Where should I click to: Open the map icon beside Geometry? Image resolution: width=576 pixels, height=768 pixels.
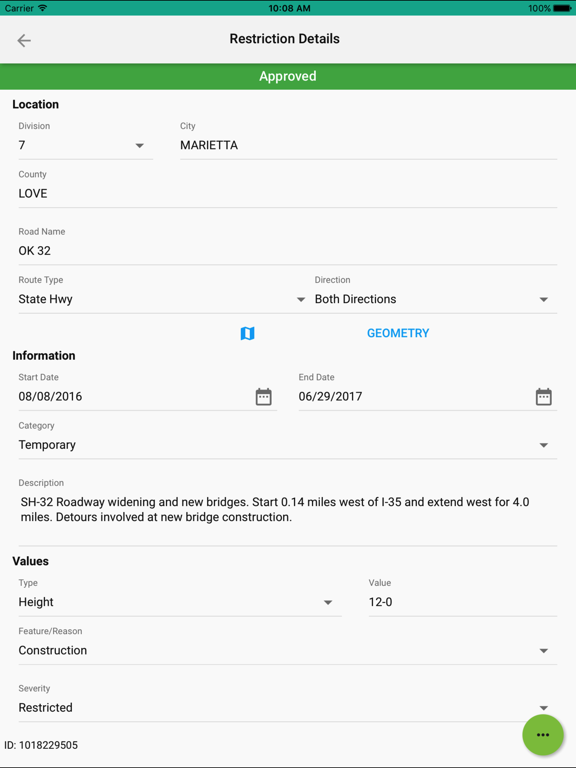(x=247, y=334)
